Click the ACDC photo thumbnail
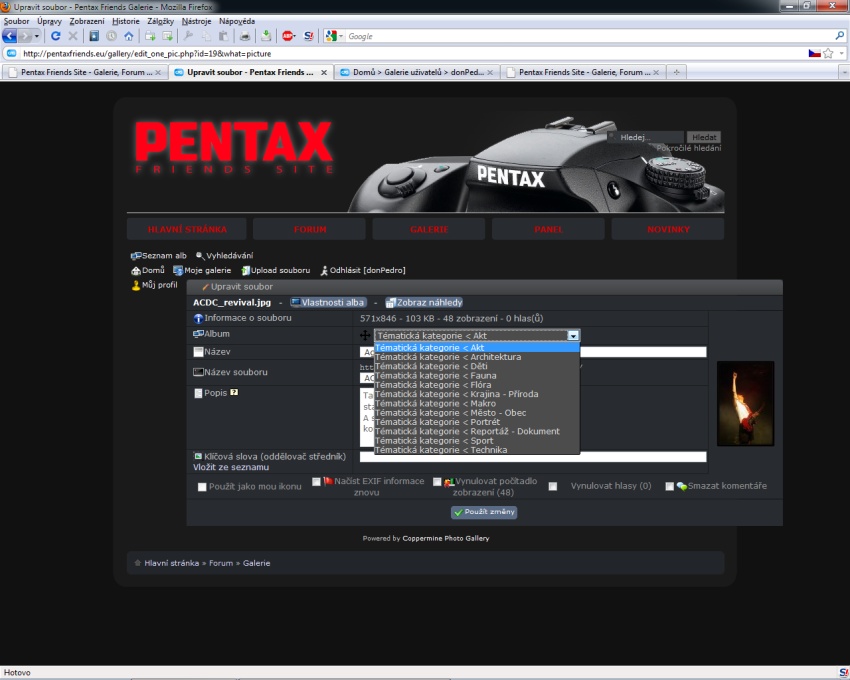Screen dimensions: 850x680 click(745, 403)
